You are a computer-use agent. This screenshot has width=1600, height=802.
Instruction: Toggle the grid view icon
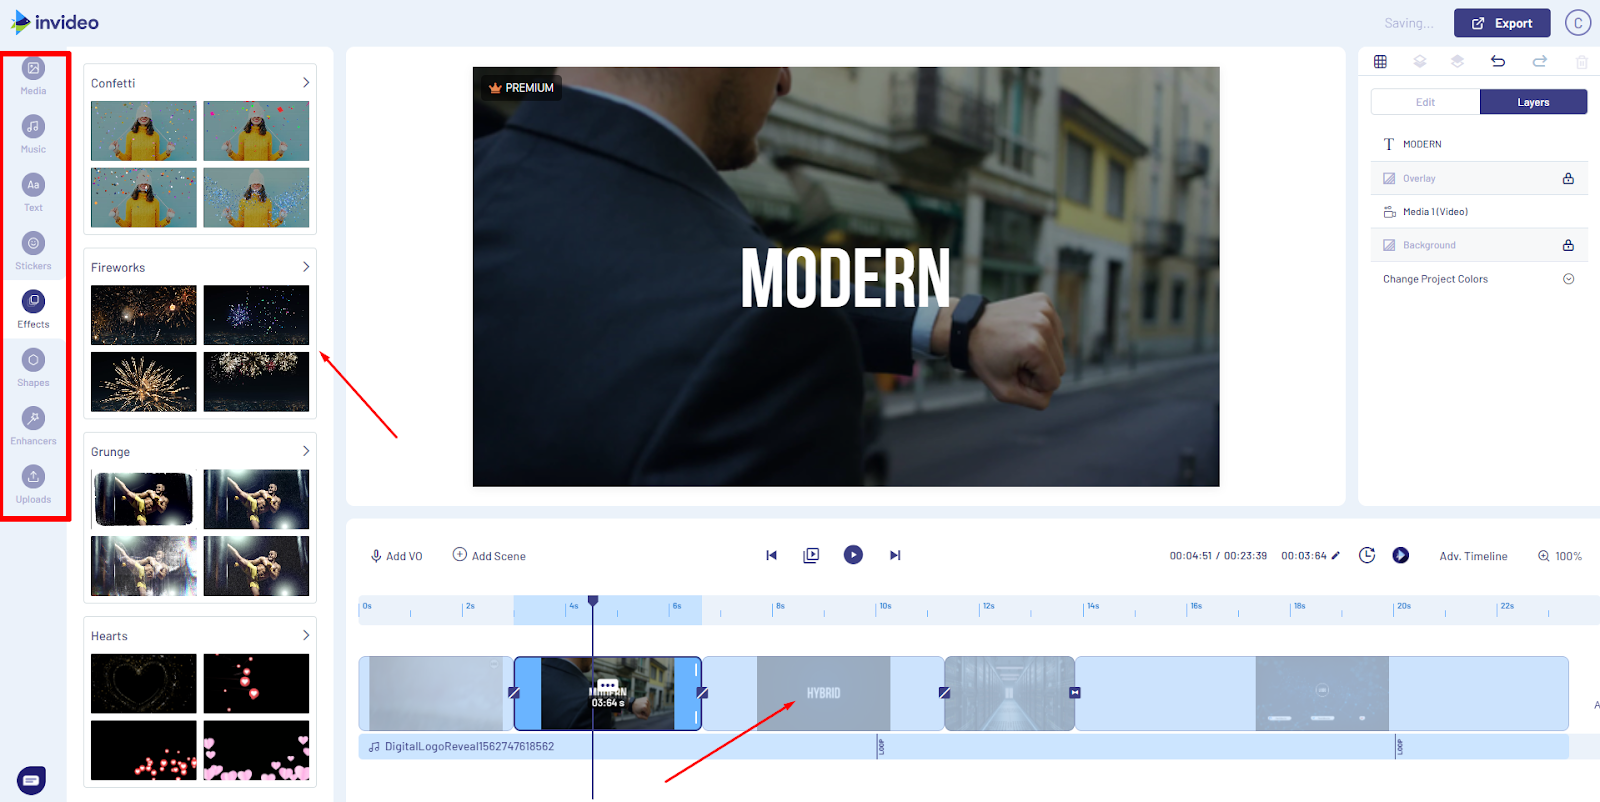point(1380,62)
